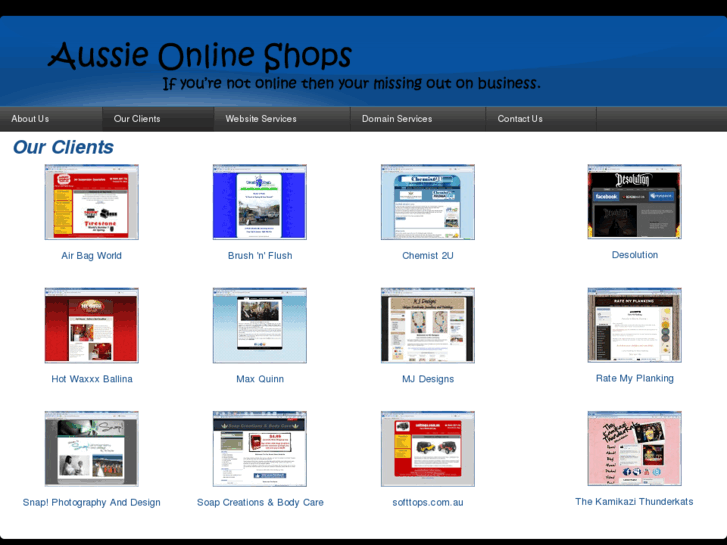
Task: Visit the softtops.com.au text link
Action: tap(428, 502)
